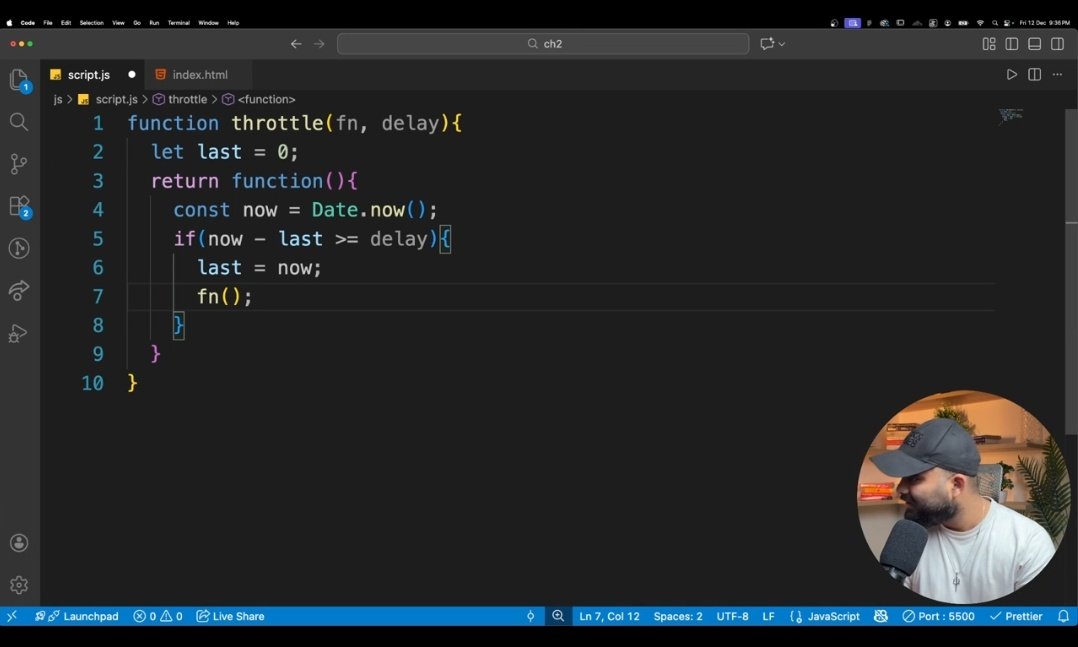This screenshot has height=647, width=1078.
Task: Click the notifications bell in status bar
Action: click(x=1064, y=616)
